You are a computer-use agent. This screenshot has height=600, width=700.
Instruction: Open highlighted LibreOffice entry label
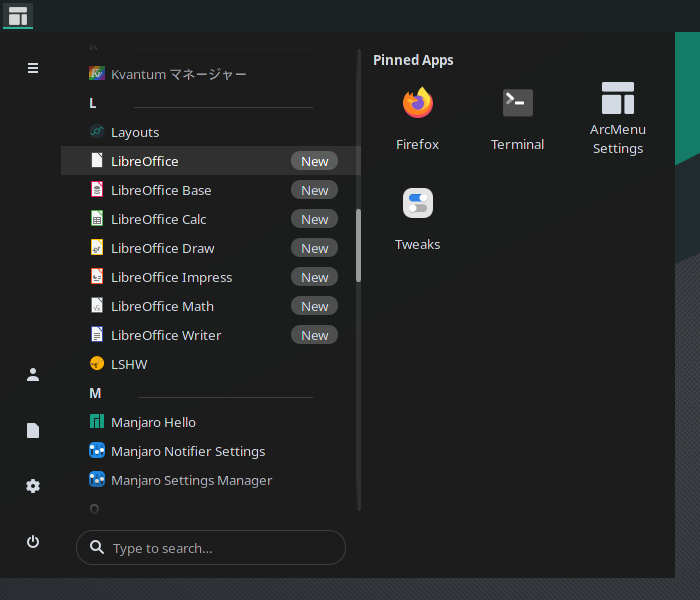[x=145, y=161]
